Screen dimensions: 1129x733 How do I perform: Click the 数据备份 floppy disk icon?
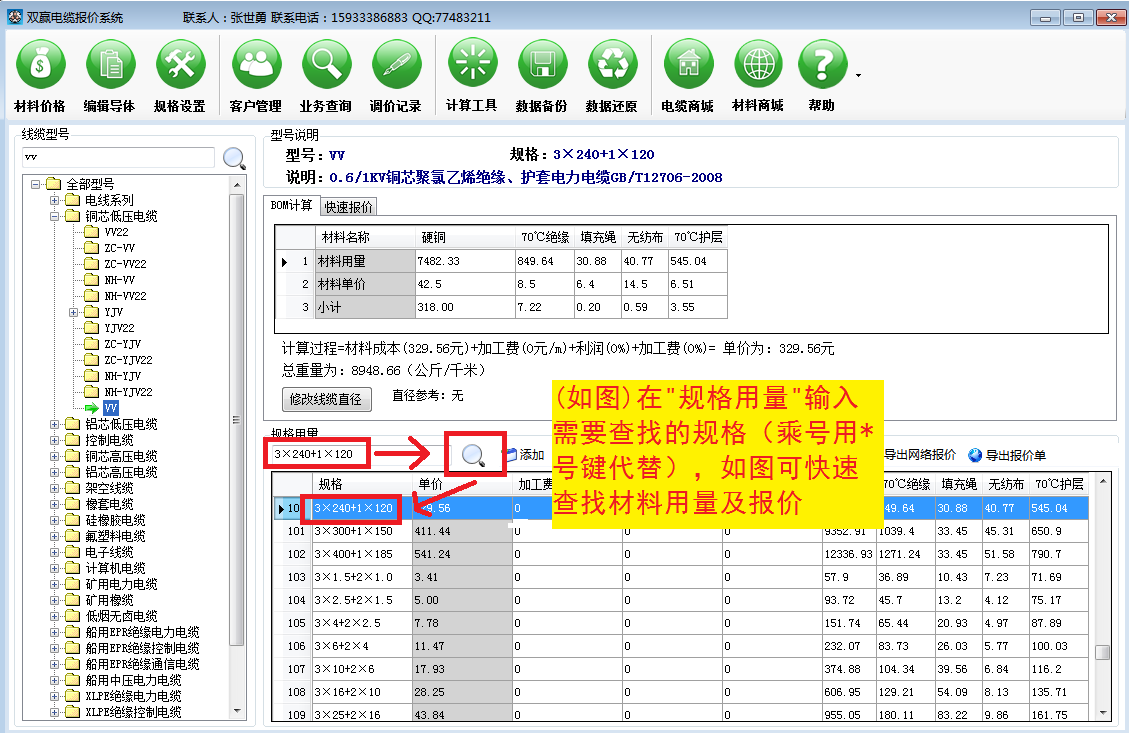pyautogui.click(x=542, y=65)
